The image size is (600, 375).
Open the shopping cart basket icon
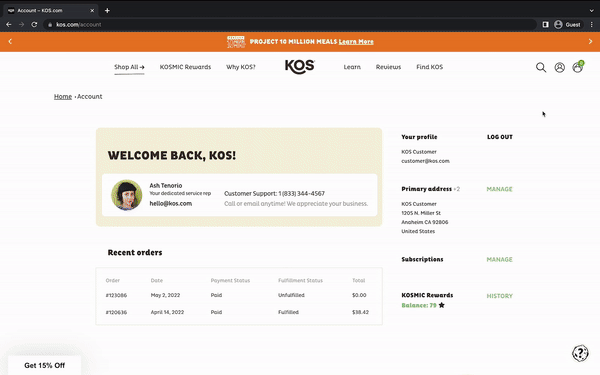pos(578,67)
